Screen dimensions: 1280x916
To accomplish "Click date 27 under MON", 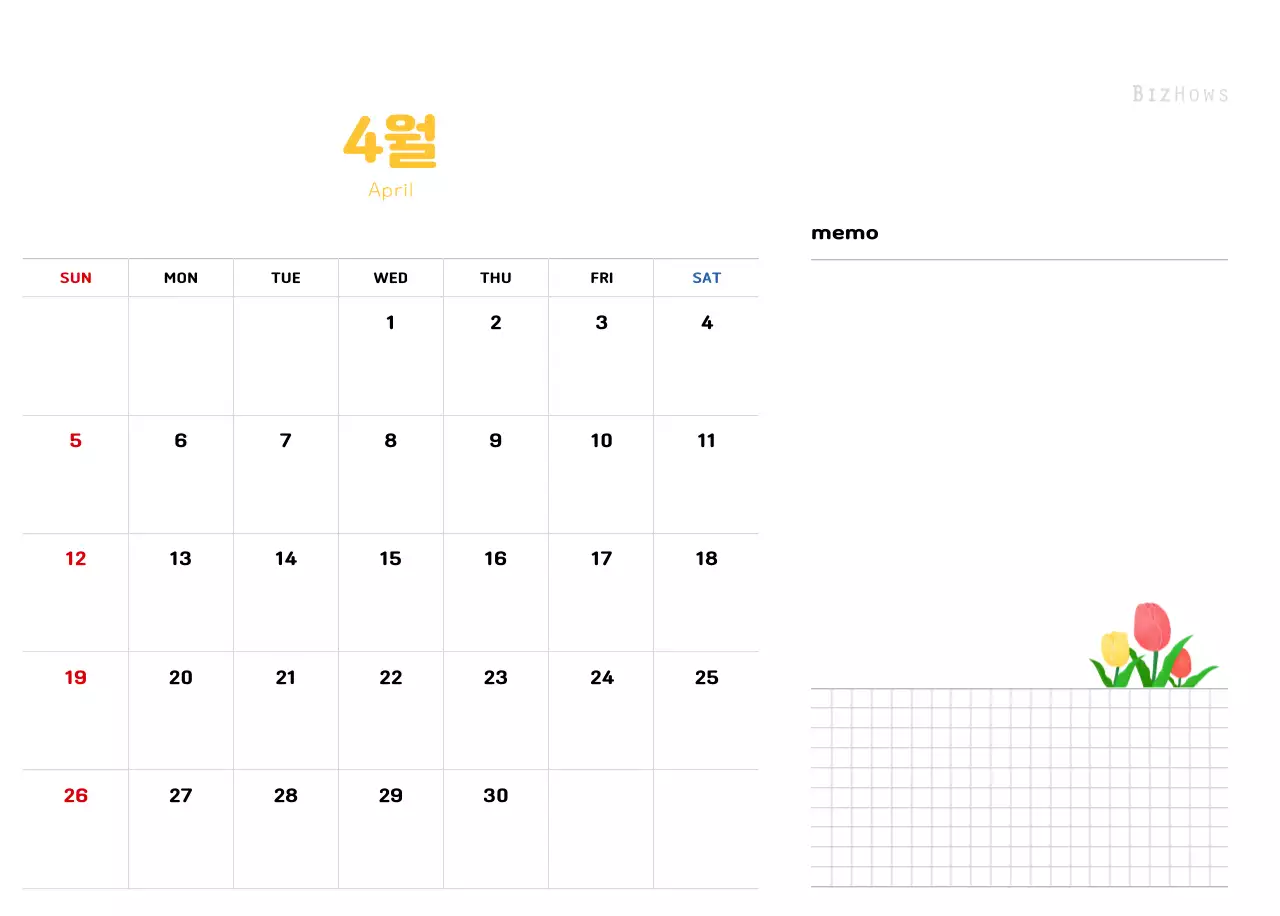I will coord(181,796).
